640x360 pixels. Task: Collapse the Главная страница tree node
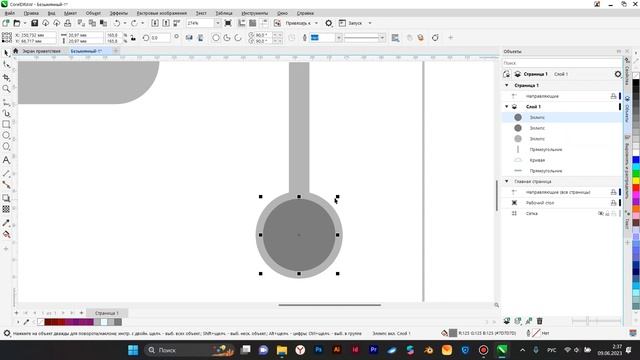coord(507,181)
